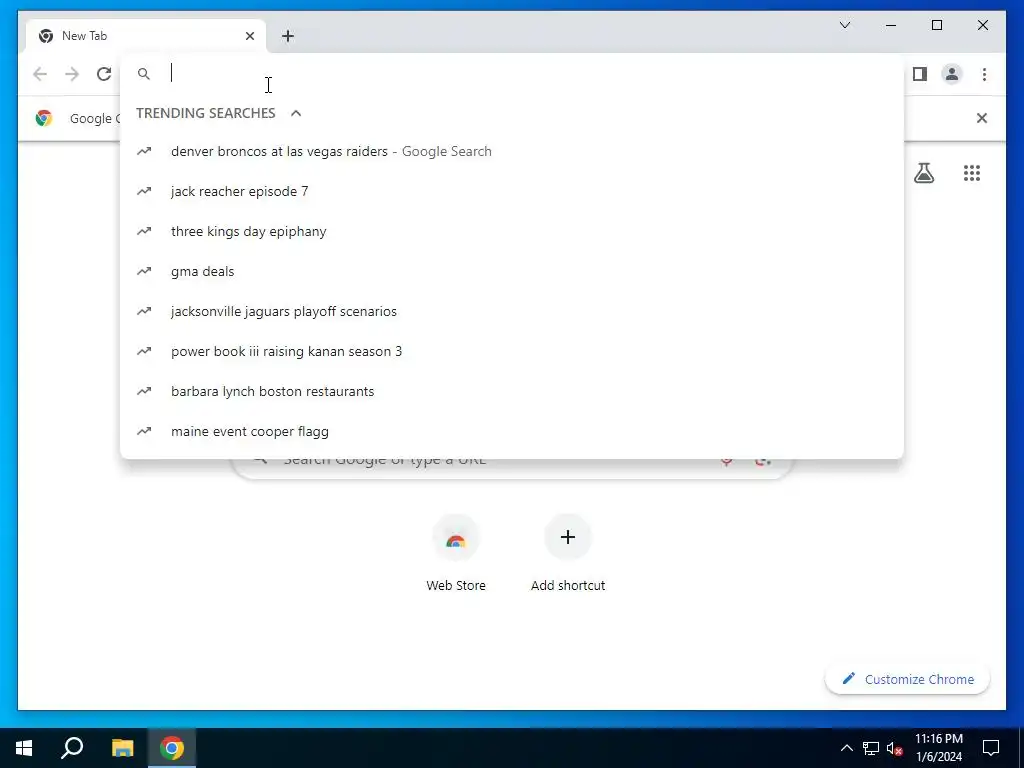Select three kings day epiphany suggestion
Screen dimensions: 1024x768
[x=512, y=231]
